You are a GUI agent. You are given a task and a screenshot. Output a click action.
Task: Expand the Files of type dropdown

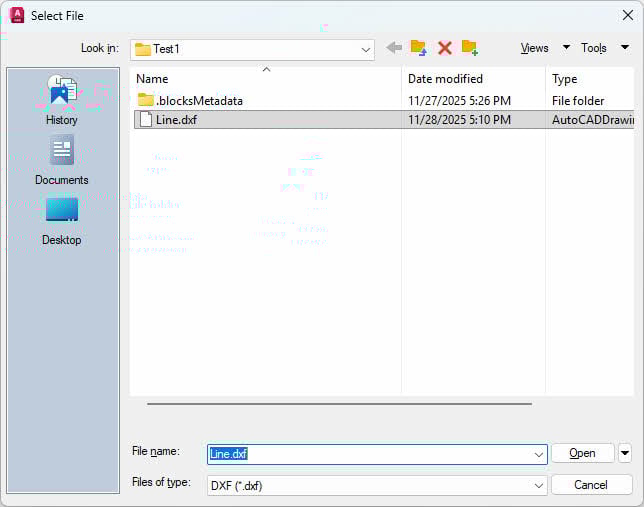(538, 486)
